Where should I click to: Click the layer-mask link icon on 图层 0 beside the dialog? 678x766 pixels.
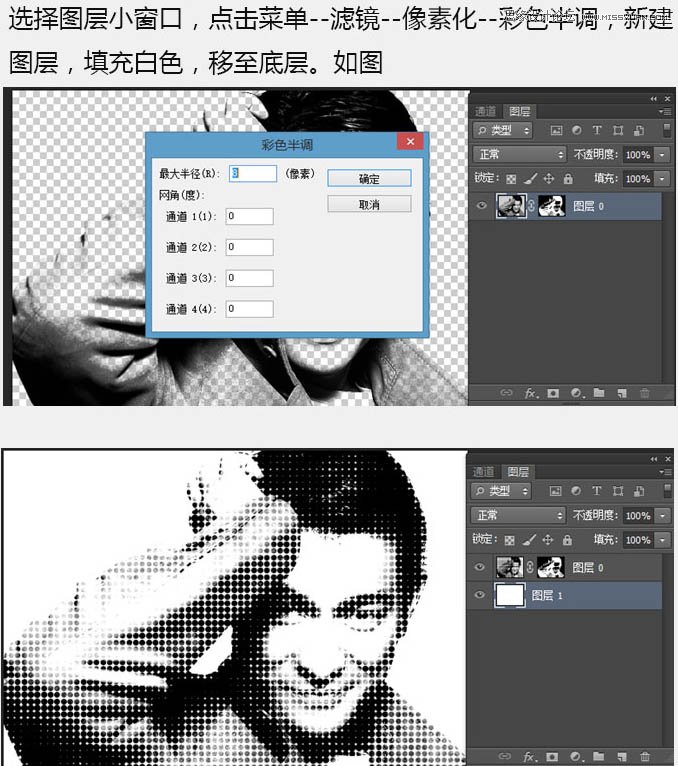click(531, 206)
